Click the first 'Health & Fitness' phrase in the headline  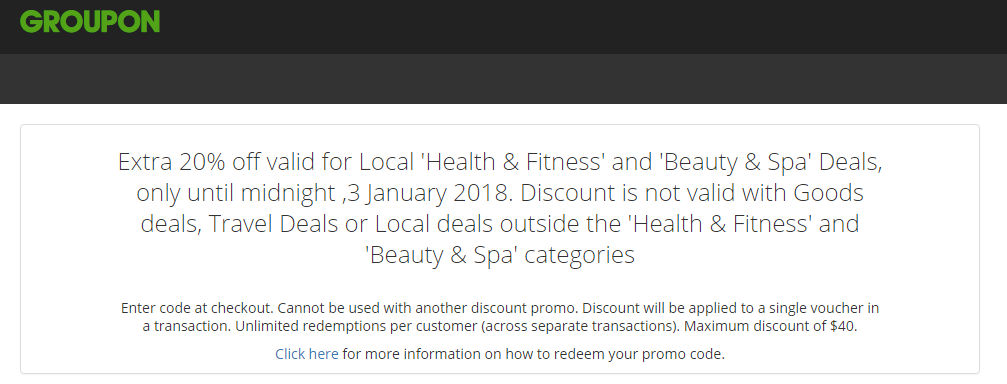(x=509, y=162)
